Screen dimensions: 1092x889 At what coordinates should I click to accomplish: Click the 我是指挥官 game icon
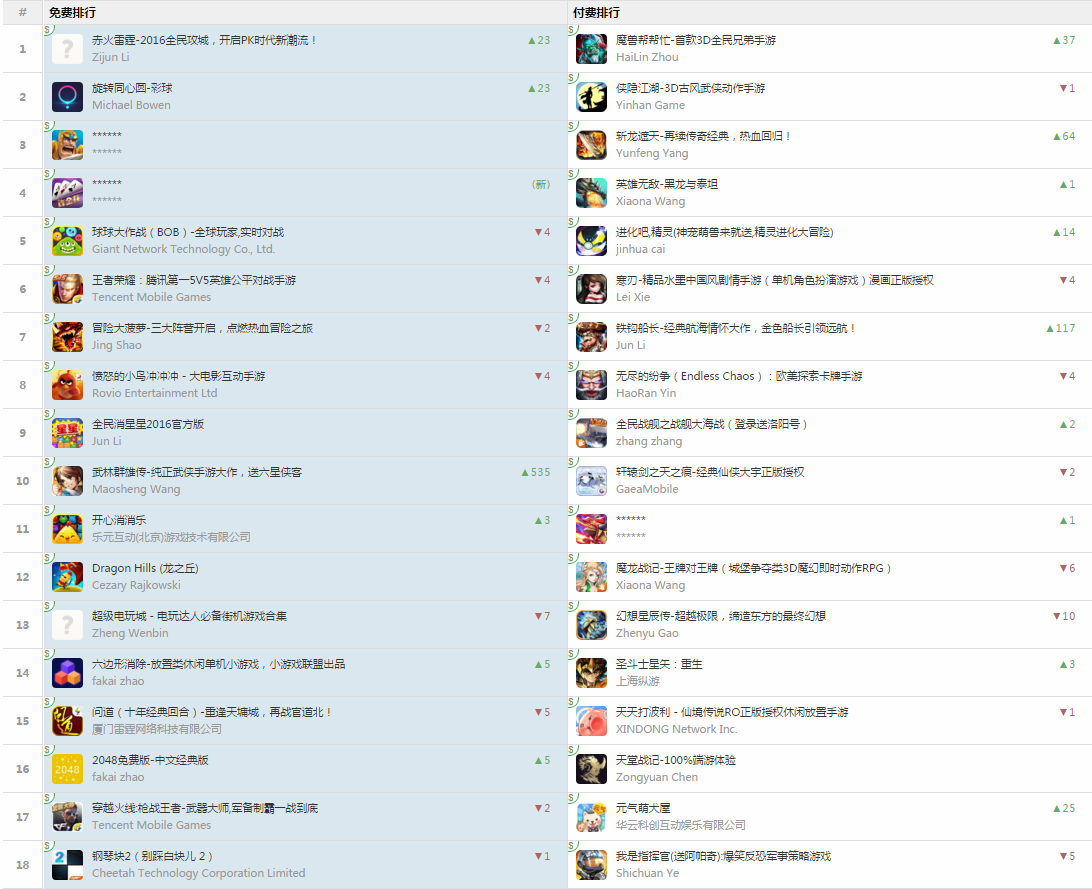591,865
